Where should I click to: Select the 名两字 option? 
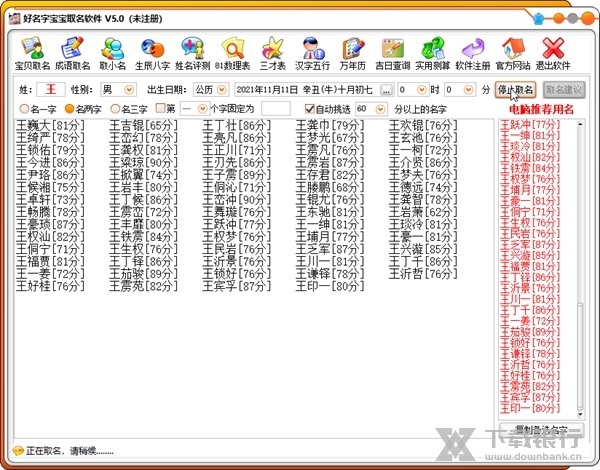(83, 109)
